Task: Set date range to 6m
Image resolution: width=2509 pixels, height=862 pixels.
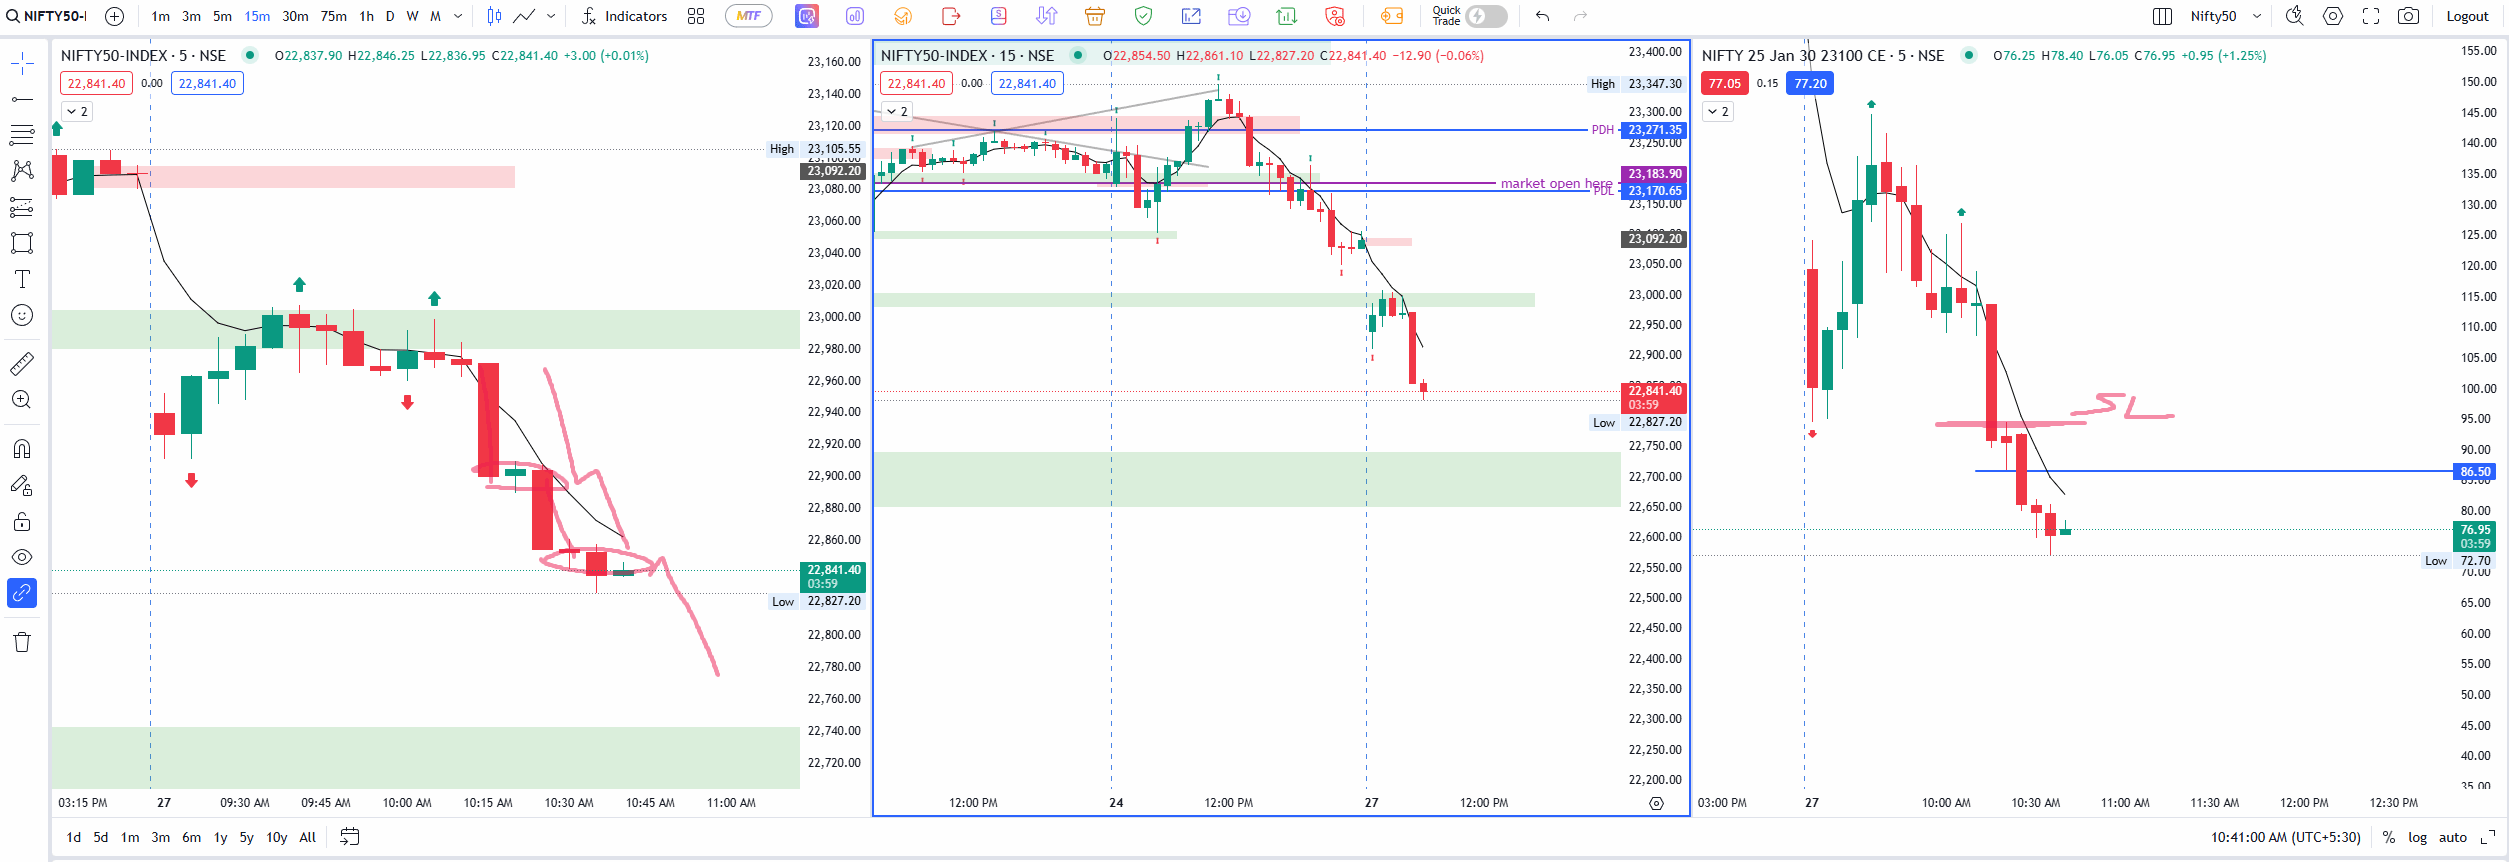Action: click(x=191, y=838)
